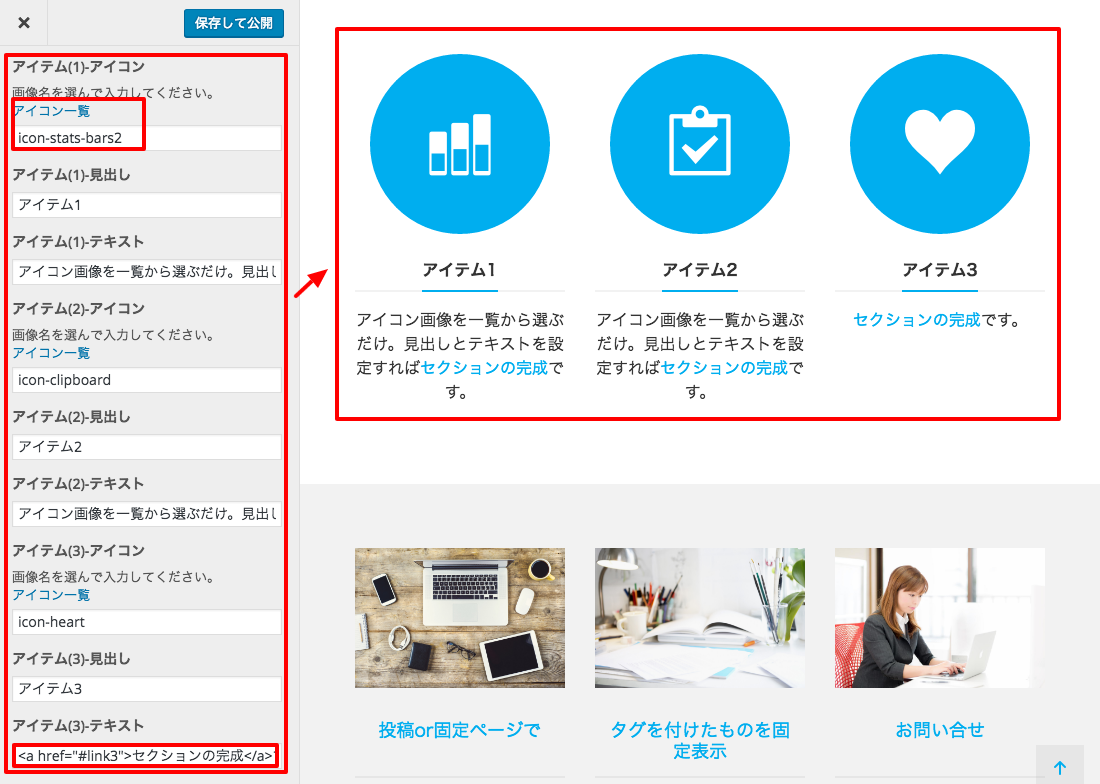Screen dimensions: 1100x784
Task: Open the 投稿or固定ページで link
Action: pos(460,730)
